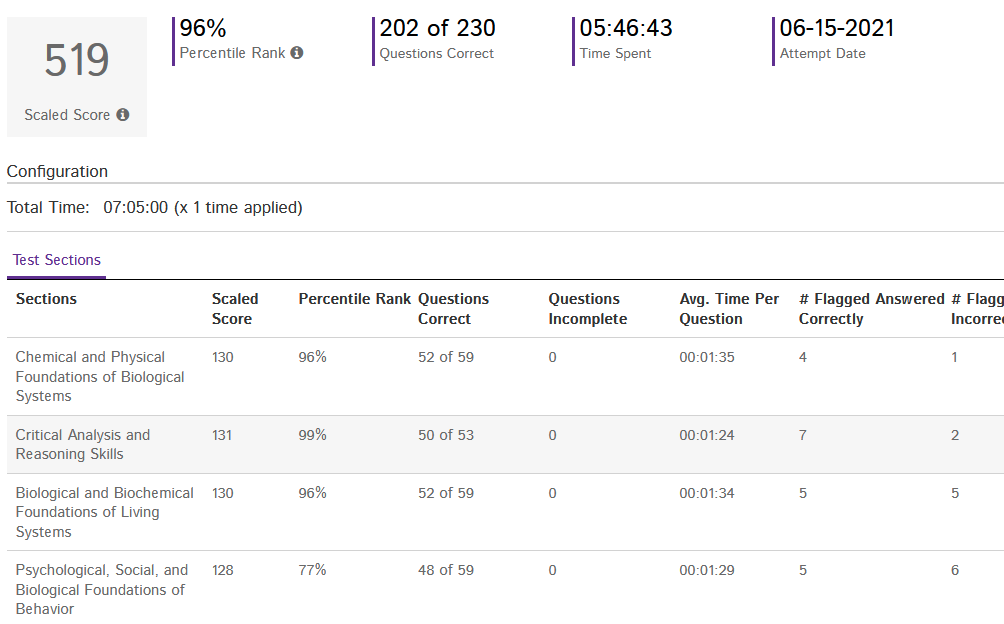
Task: Click the Questions Correct column header
Action: [x=453, y=308]
